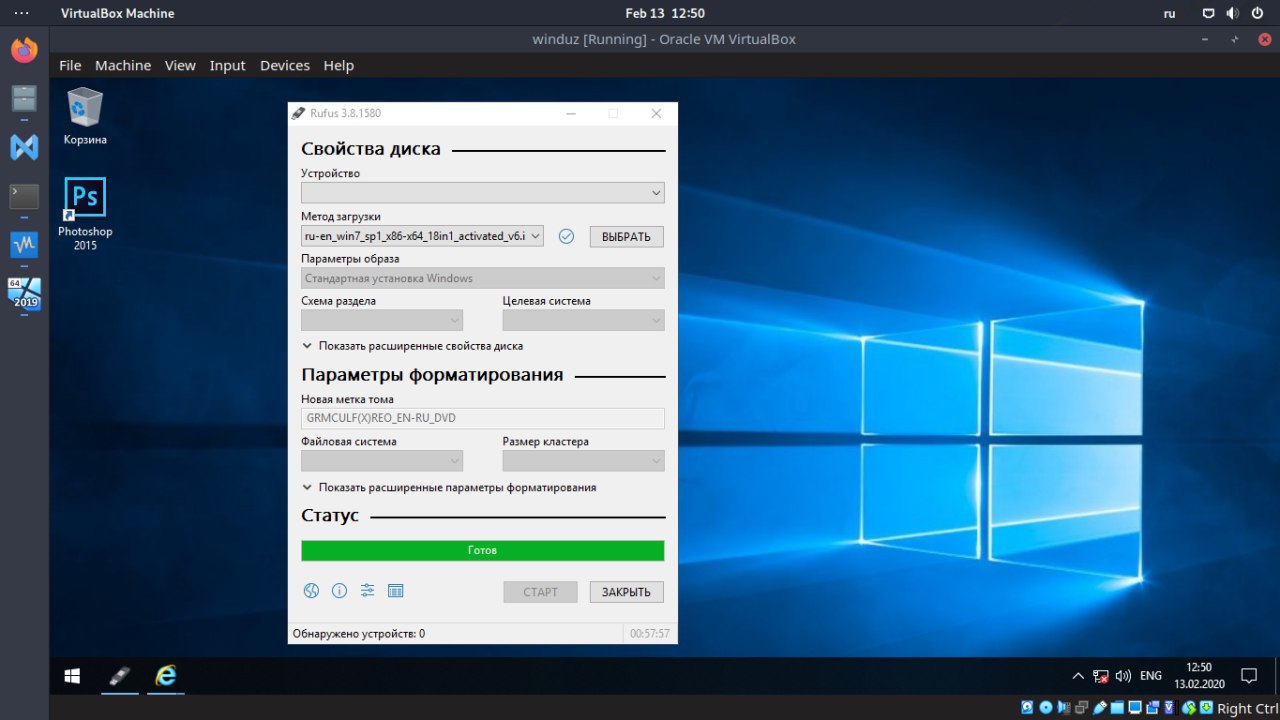Open the Схема раздела dropdown
Image resolution: width=1280 pixels, height=720 pixels.
click(x=382, y=320)
